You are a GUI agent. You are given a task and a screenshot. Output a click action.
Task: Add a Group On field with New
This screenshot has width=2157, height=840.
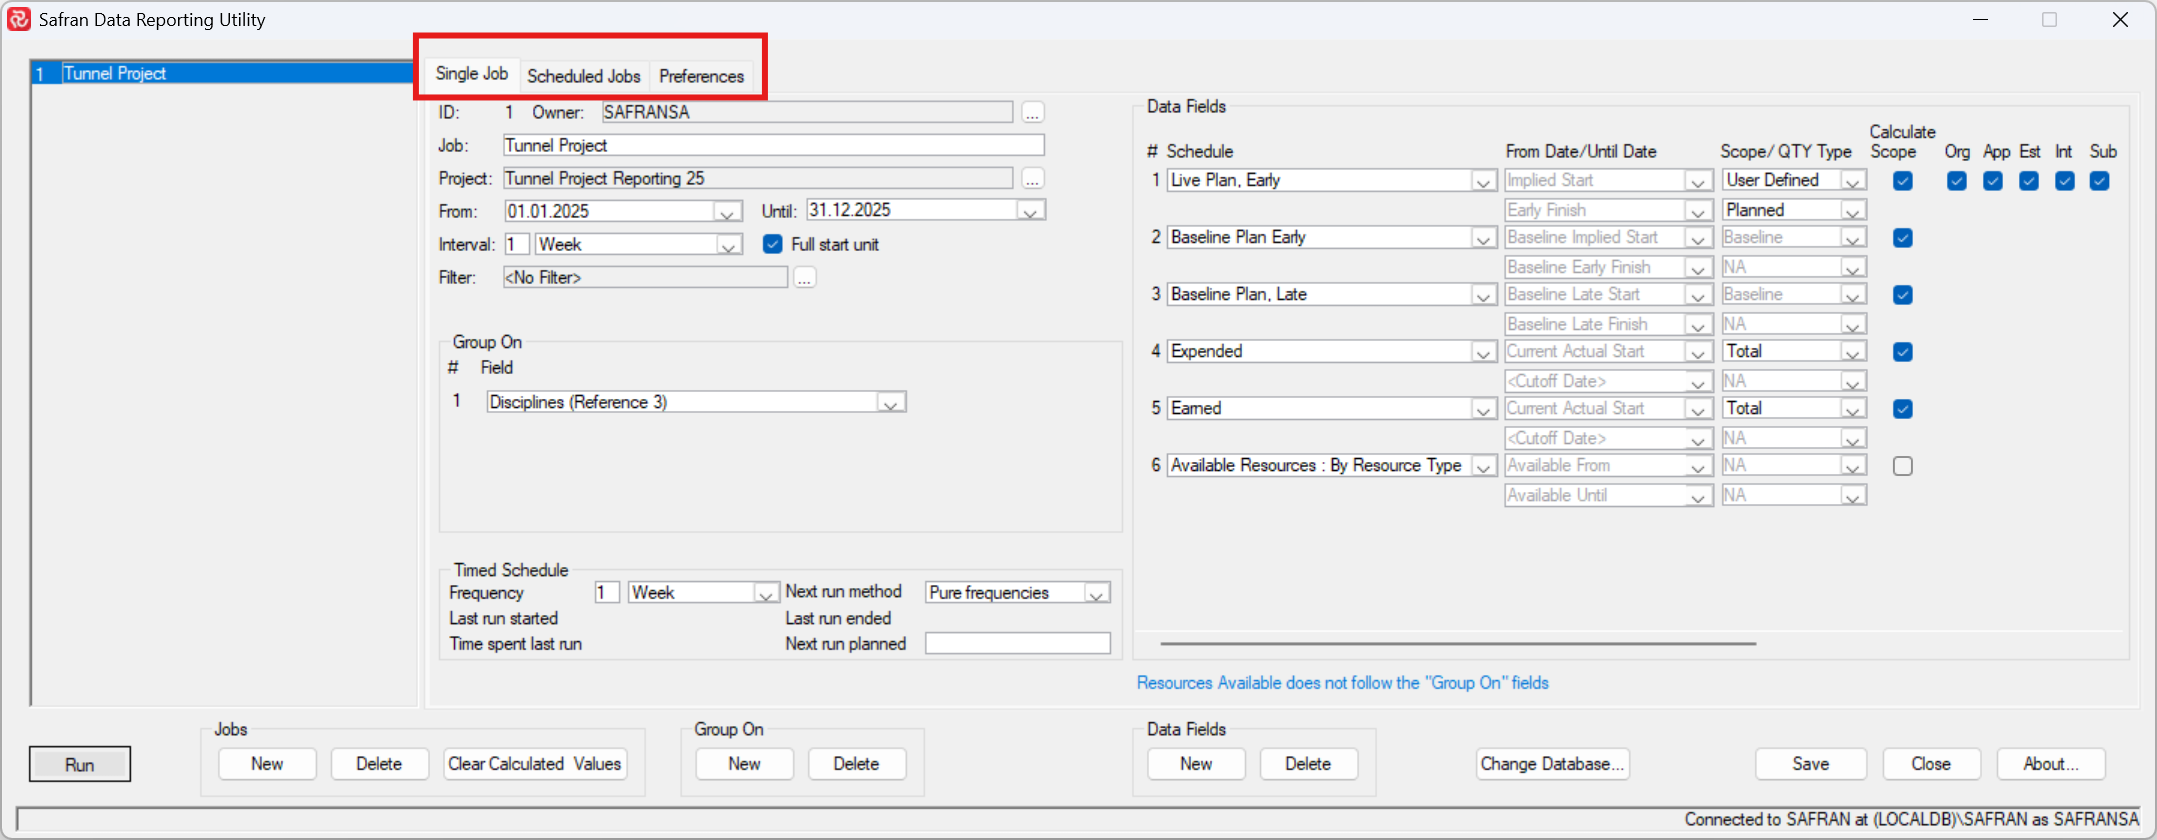coord(744,764)
